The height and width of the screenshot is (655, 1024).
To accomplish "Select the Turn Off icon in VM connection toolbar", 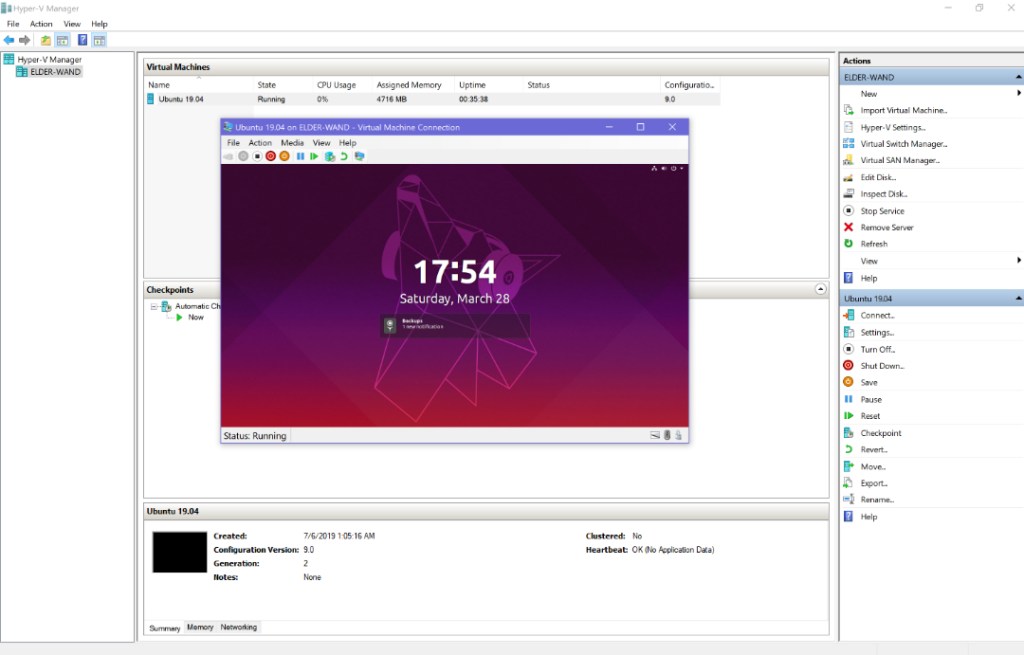I will (x=257, y=156).
